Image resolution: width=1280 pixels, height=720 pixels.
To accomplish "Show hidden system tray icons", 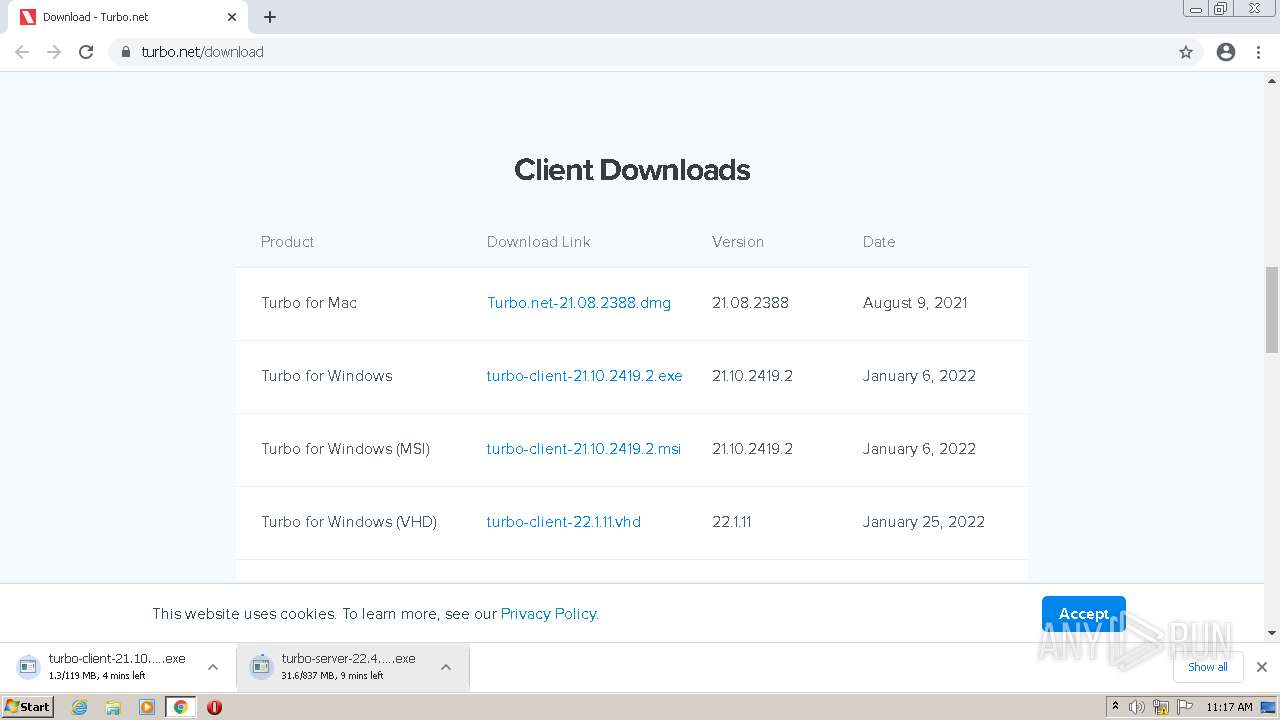I will pos(1116,707).
